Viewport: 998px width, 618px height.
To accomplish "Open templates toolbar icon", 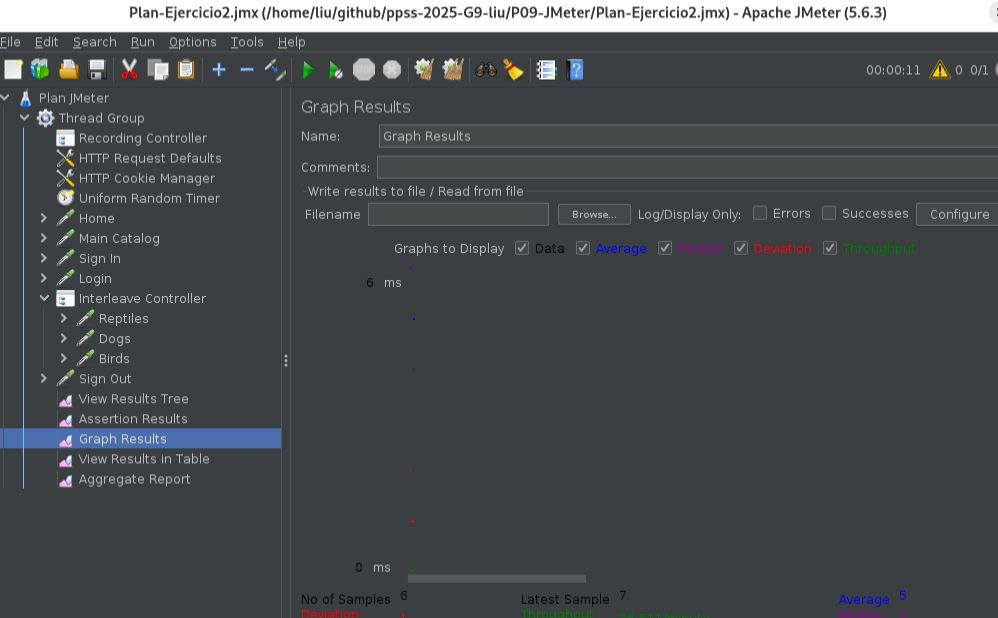I will tap(40, 69).
